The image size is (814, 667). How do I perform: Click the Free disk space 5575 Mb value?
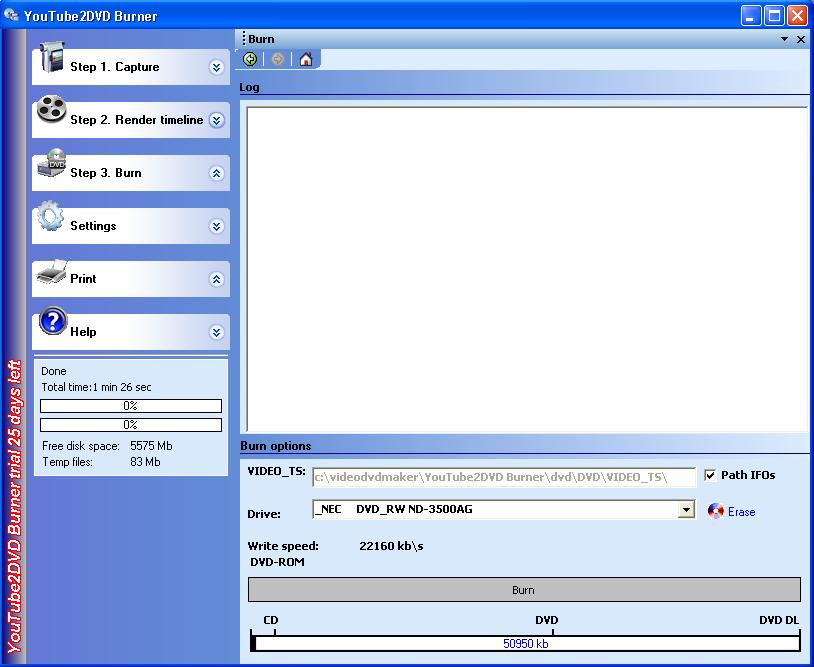[x=151, y=446]
